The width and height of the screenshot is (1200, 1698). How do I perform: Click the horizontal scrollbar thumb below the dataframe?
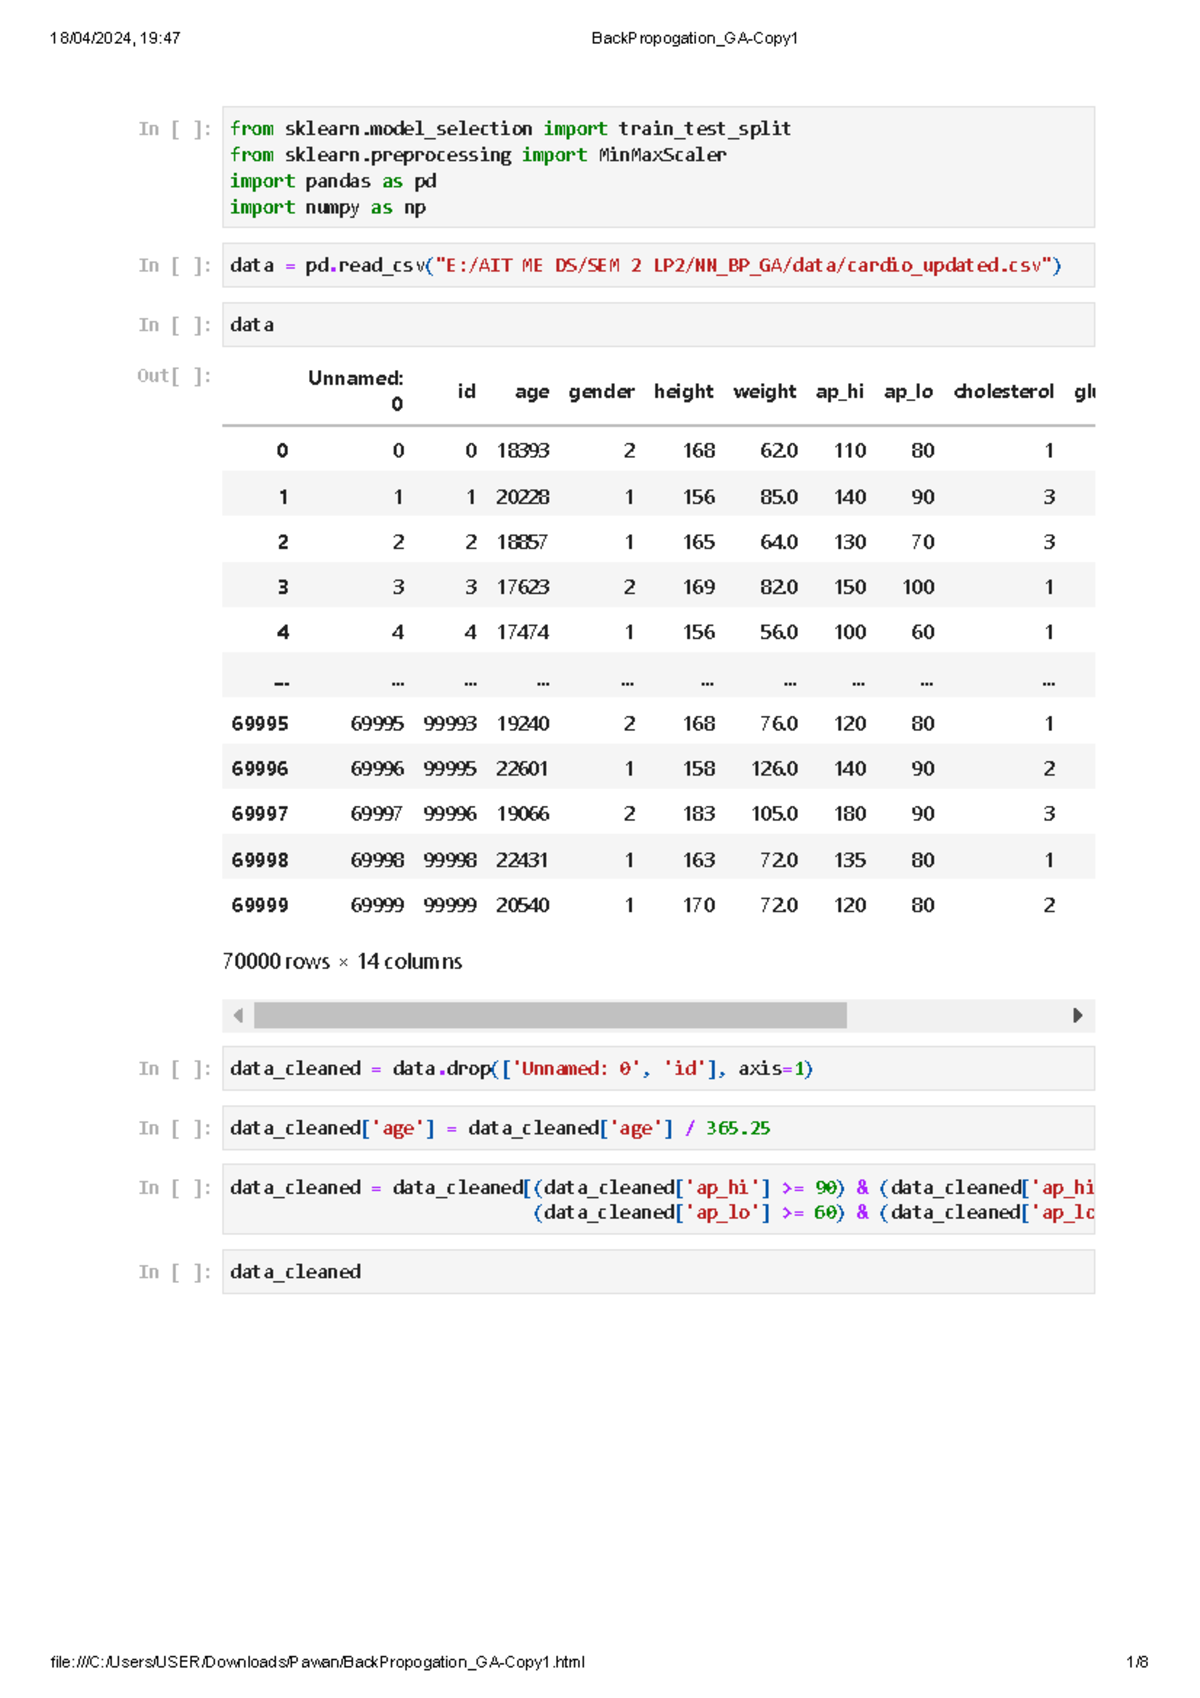click(550, 1015)
